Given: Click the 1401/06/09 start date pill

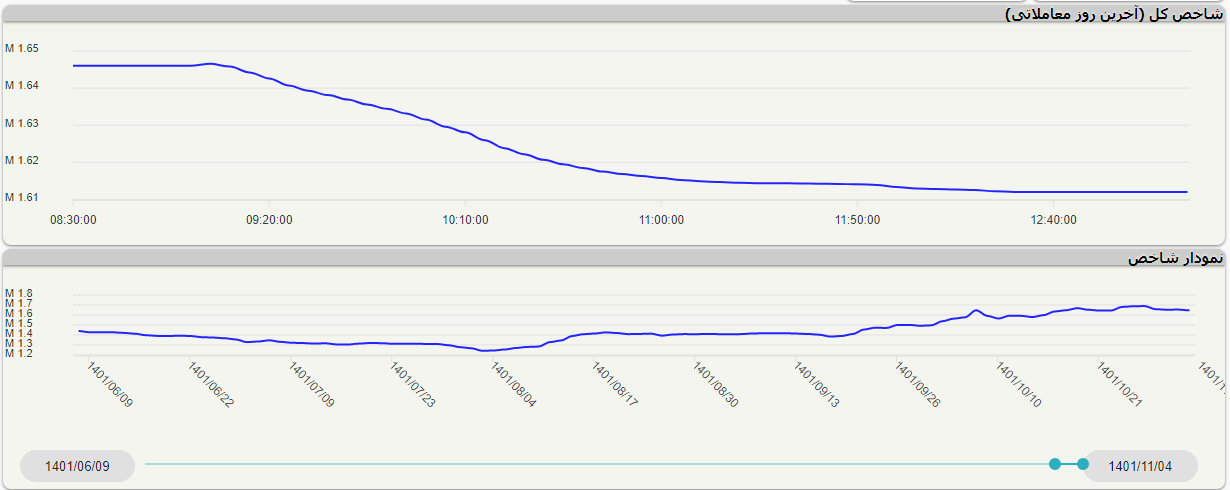Looking at the screenshot, I should coord(77,466).
